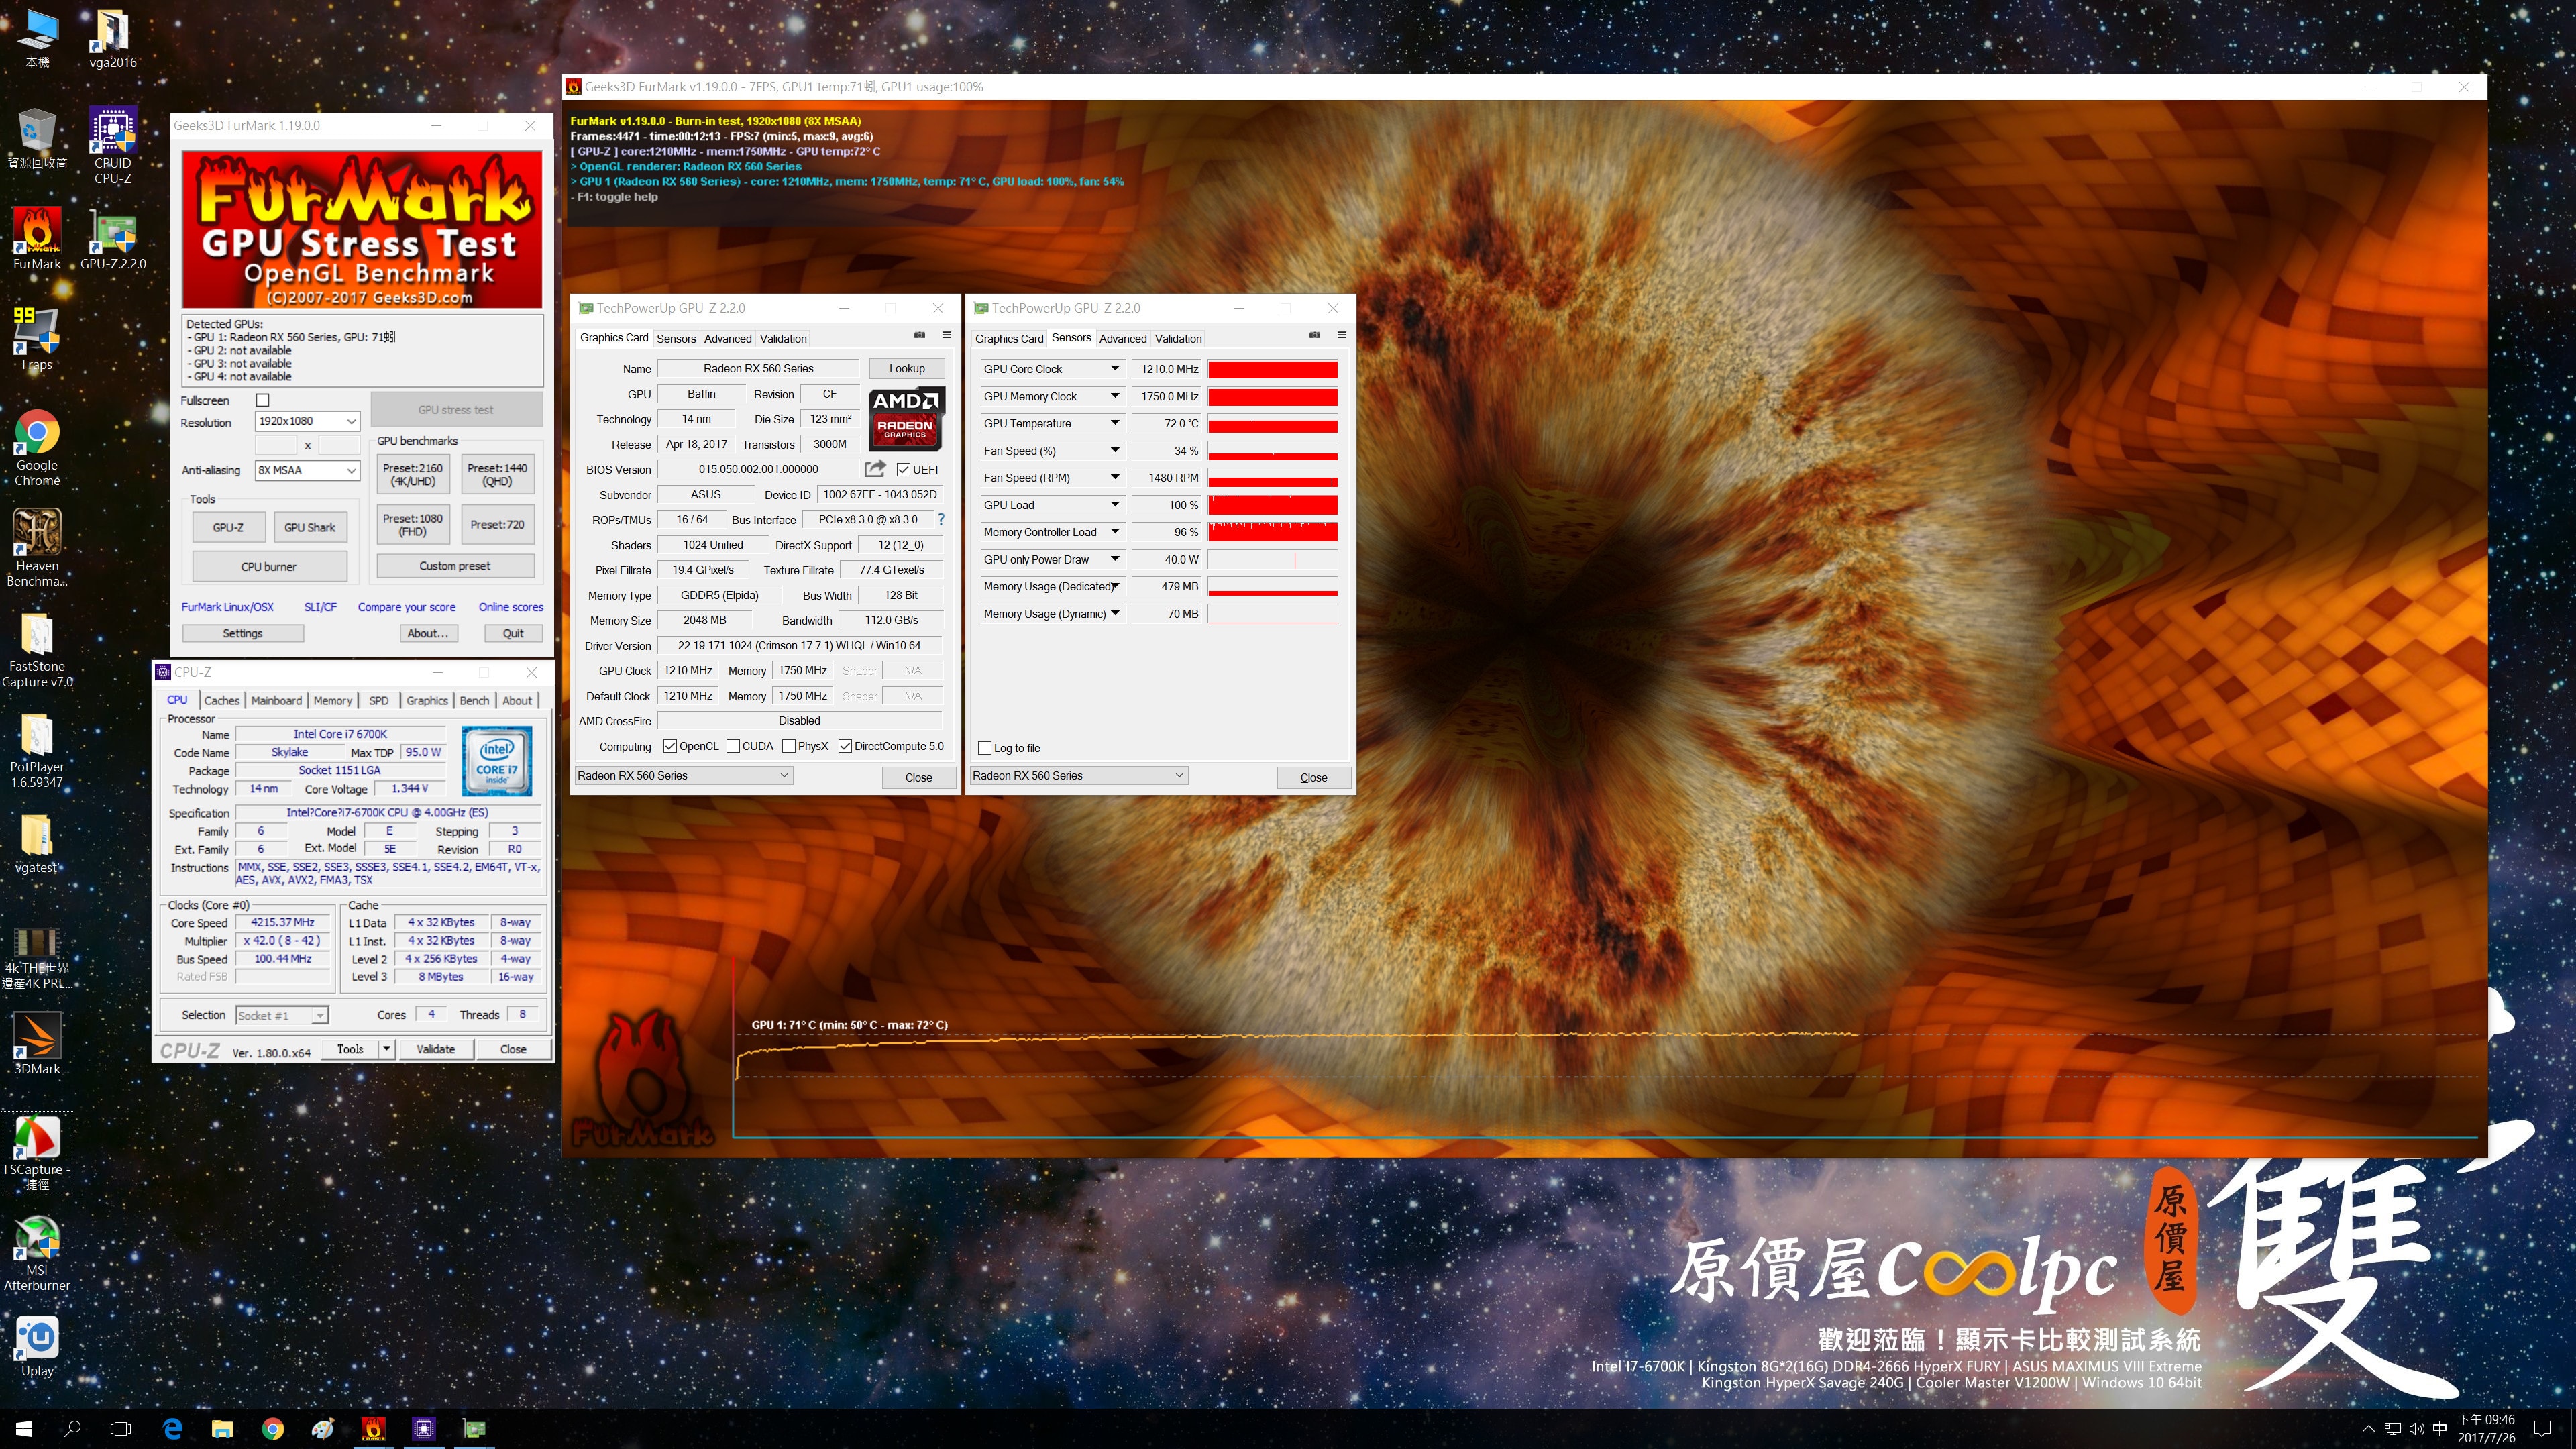Expand the GPU Temperature sensor dropdown
This screenshot has width=2576, height=1449.
1114,423
